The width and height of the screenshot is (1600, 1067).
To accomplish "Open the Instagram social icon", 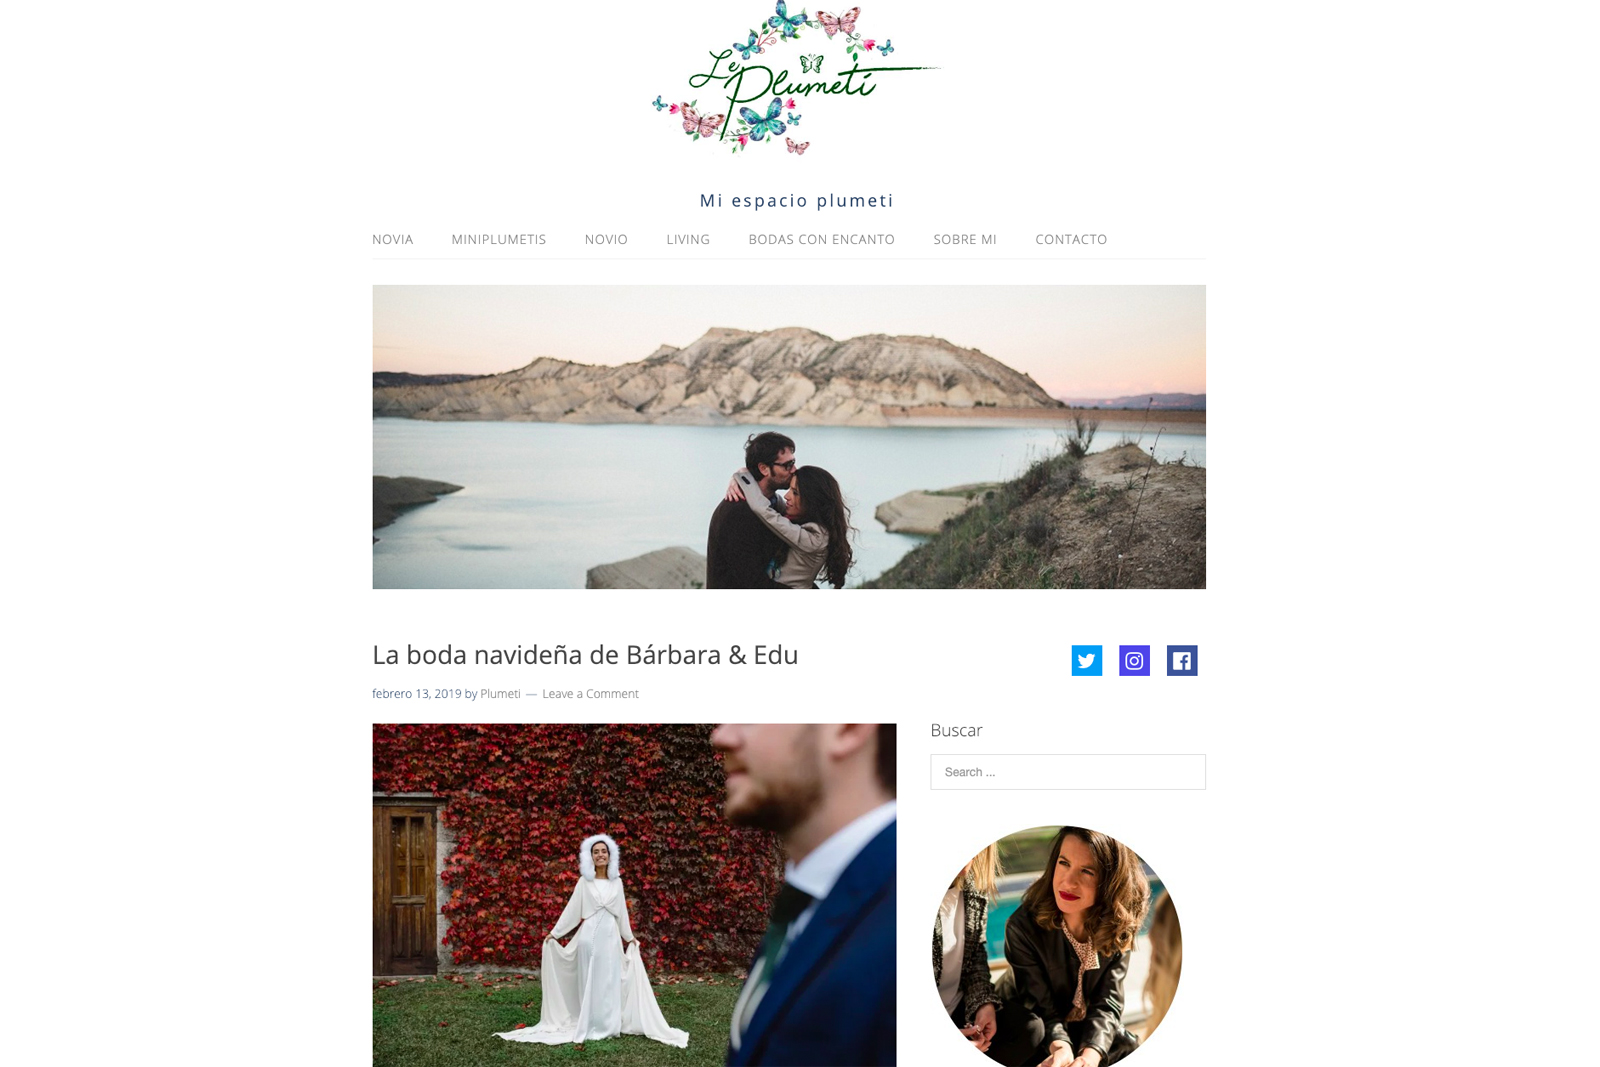I will [x=1134, y=660].
